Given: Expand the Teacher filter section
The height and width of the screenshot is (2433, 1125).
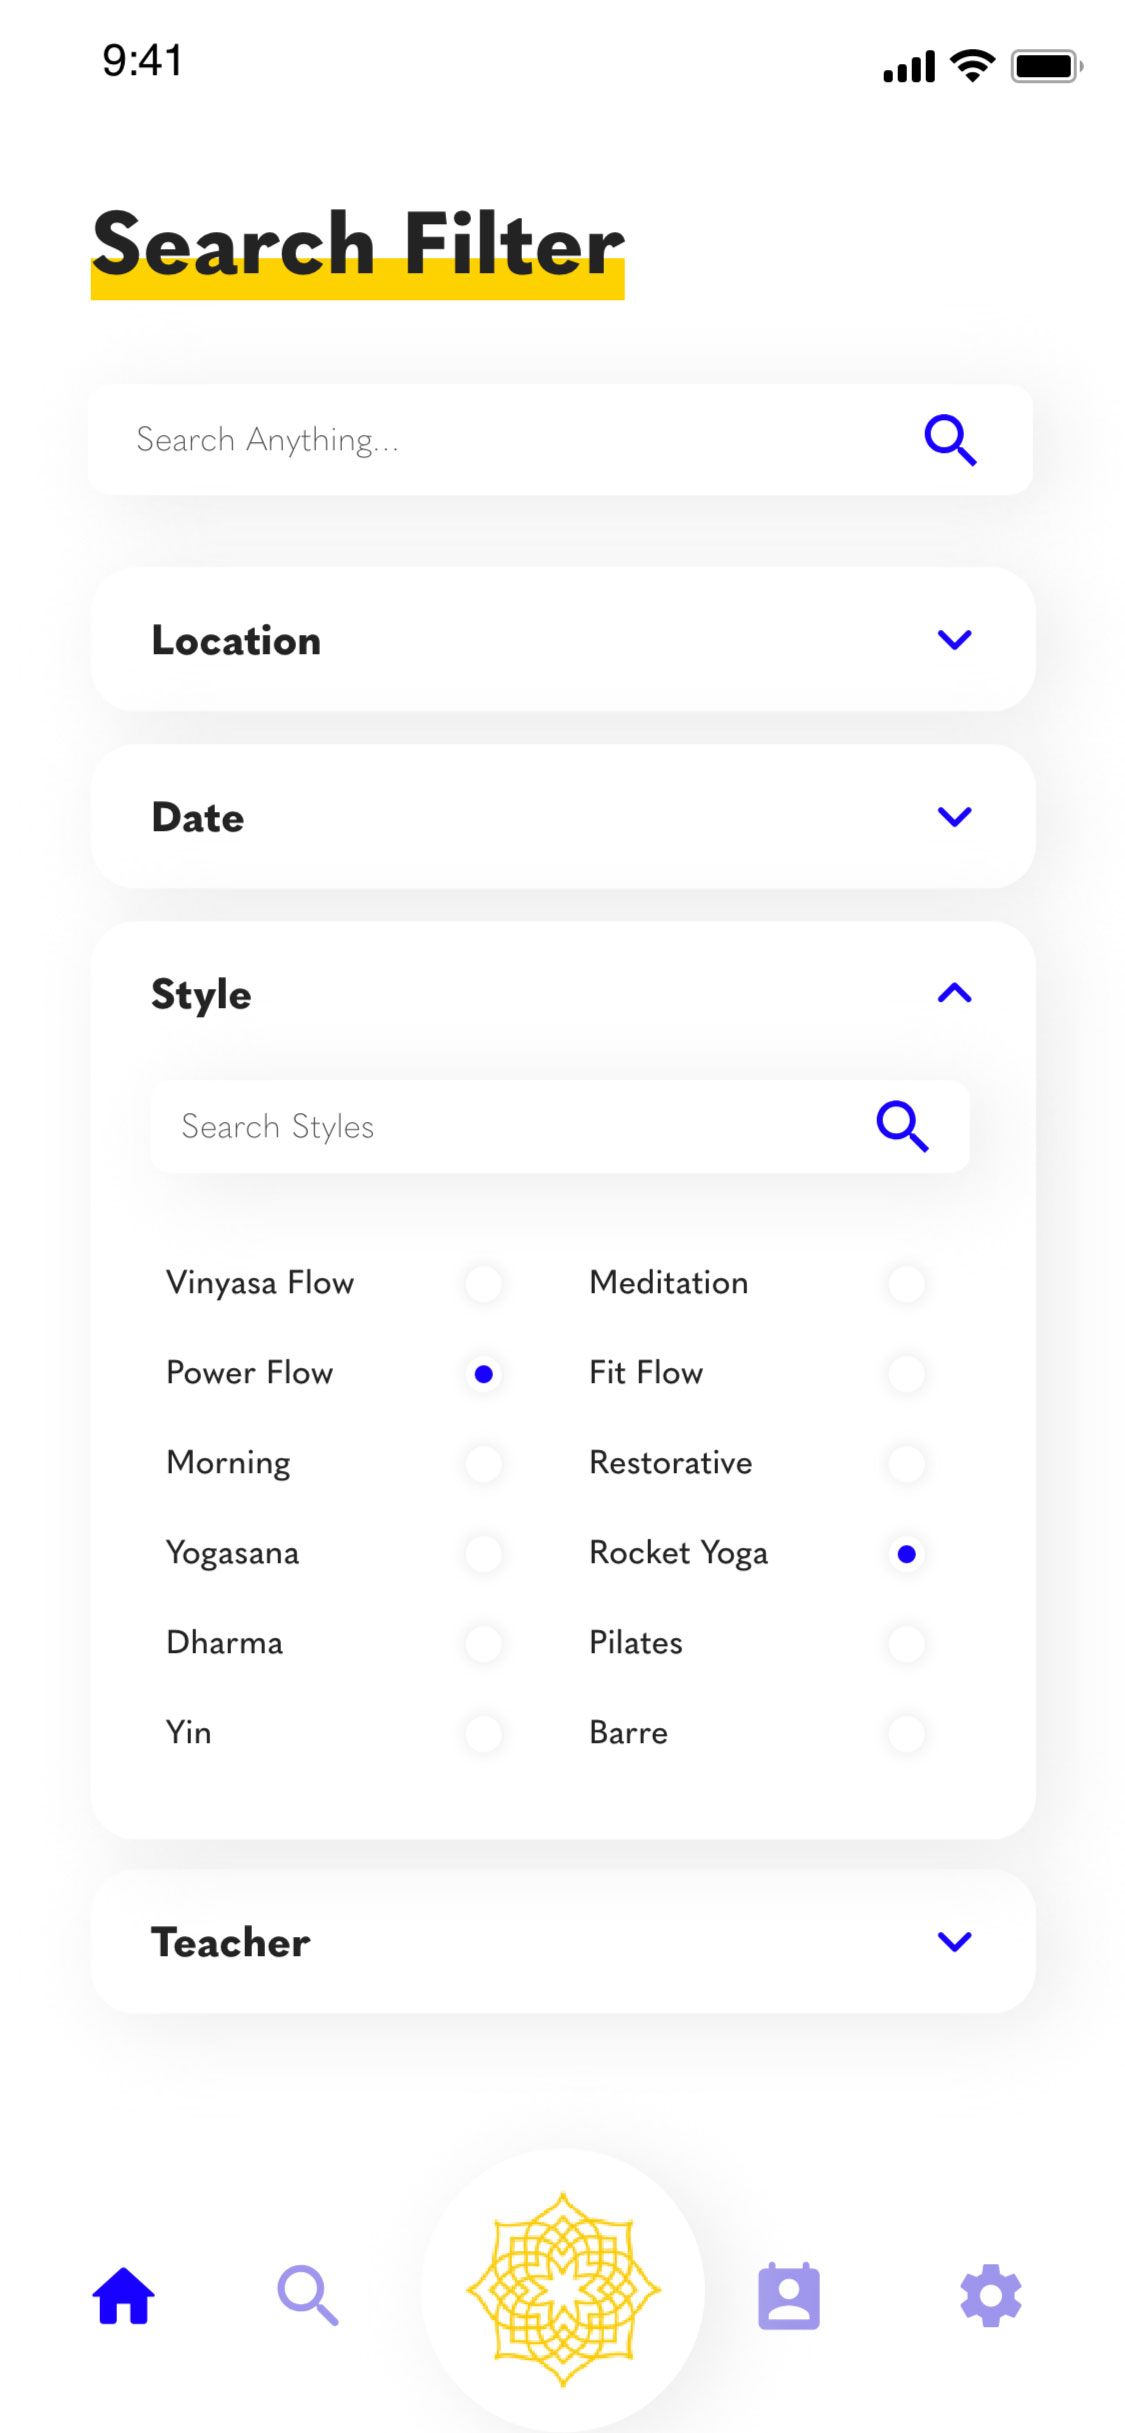Looking at the screenshot, I should click(954, 1942).
